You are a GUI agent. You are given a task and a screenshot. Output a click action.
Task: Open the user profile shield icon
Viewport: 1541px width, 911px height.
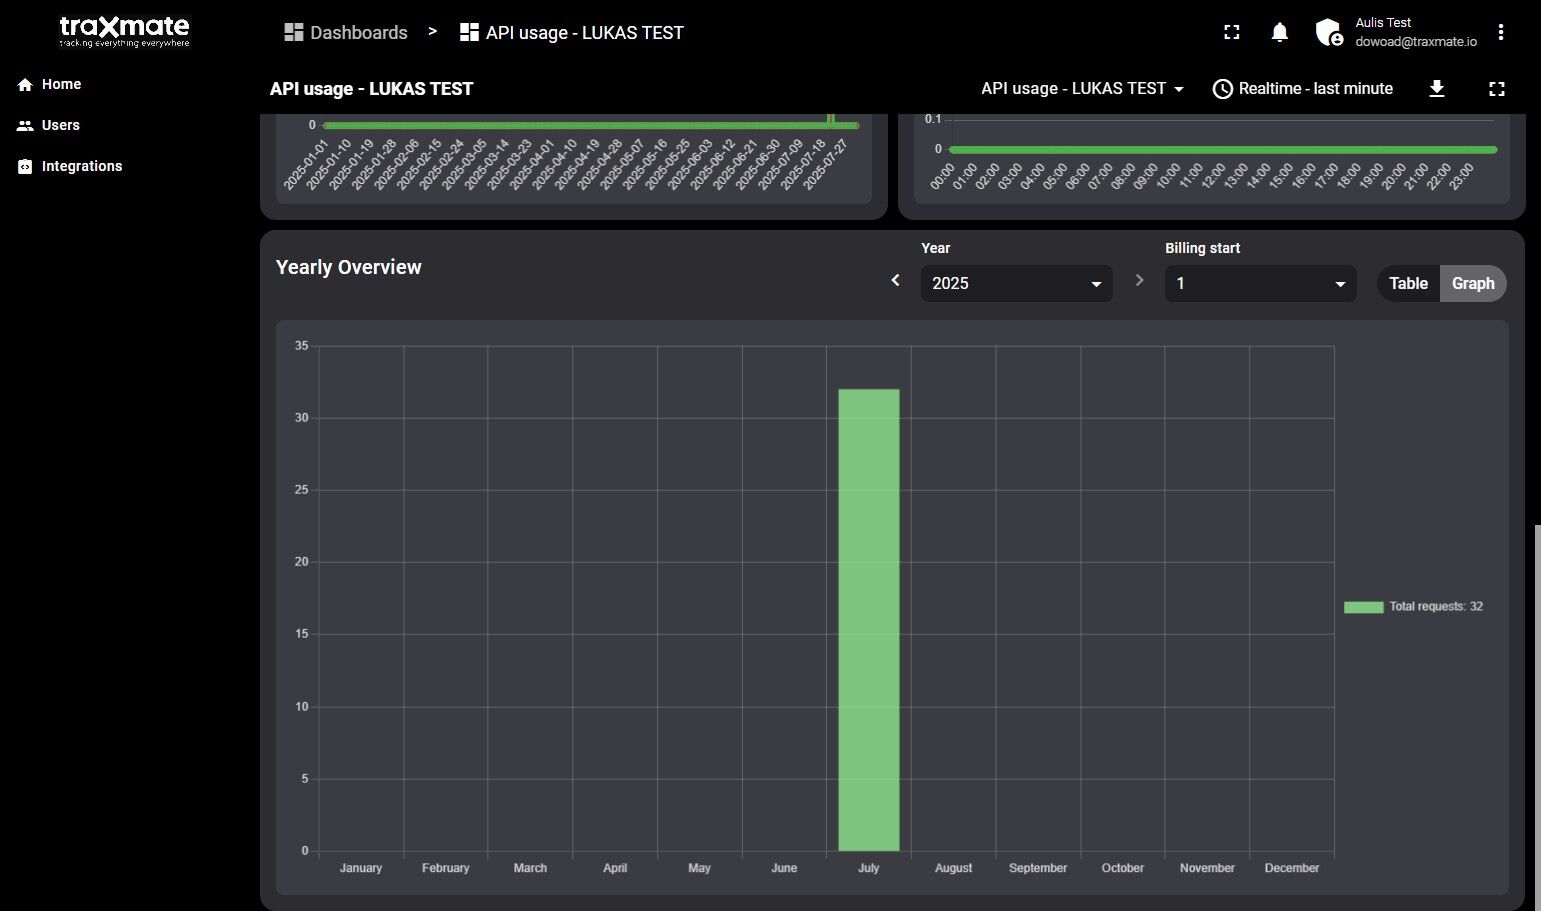point(1328,33)
